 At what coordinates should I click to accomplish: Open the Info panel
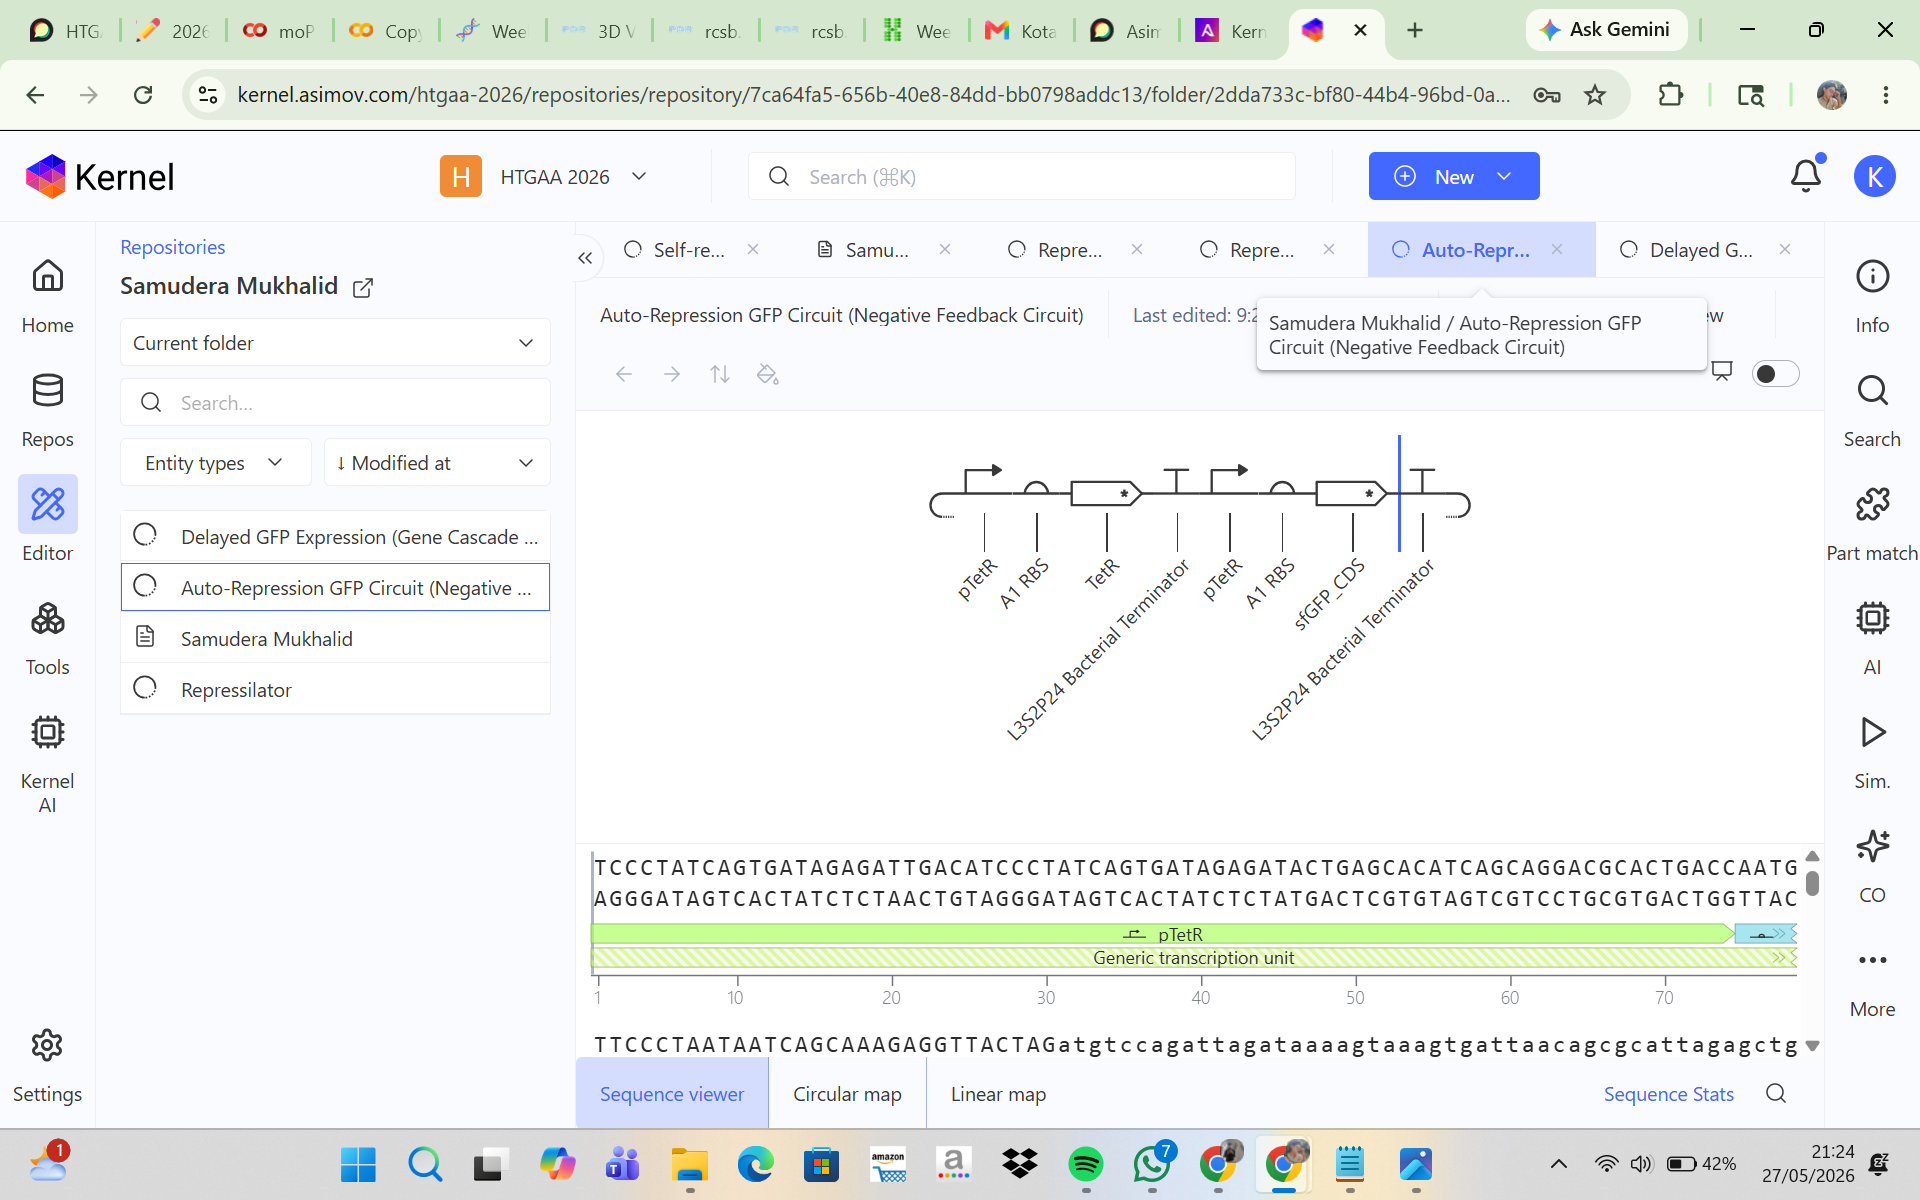pyautogui.click(x=1871, y=297)
